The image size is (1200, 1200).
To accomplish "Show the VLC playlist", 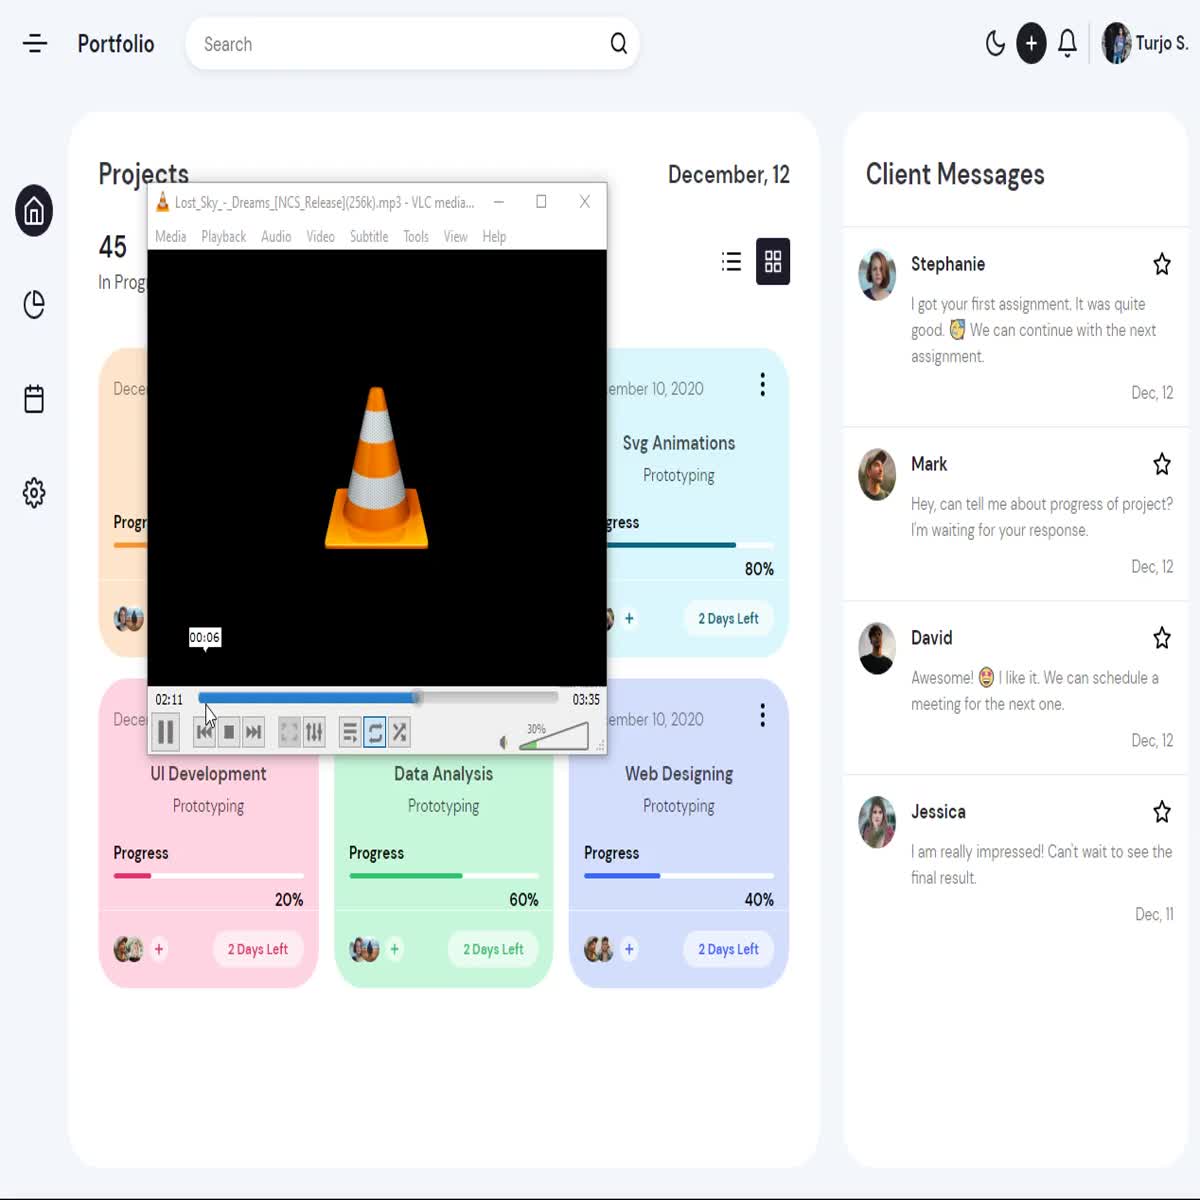I will click(x=349, y=732).
